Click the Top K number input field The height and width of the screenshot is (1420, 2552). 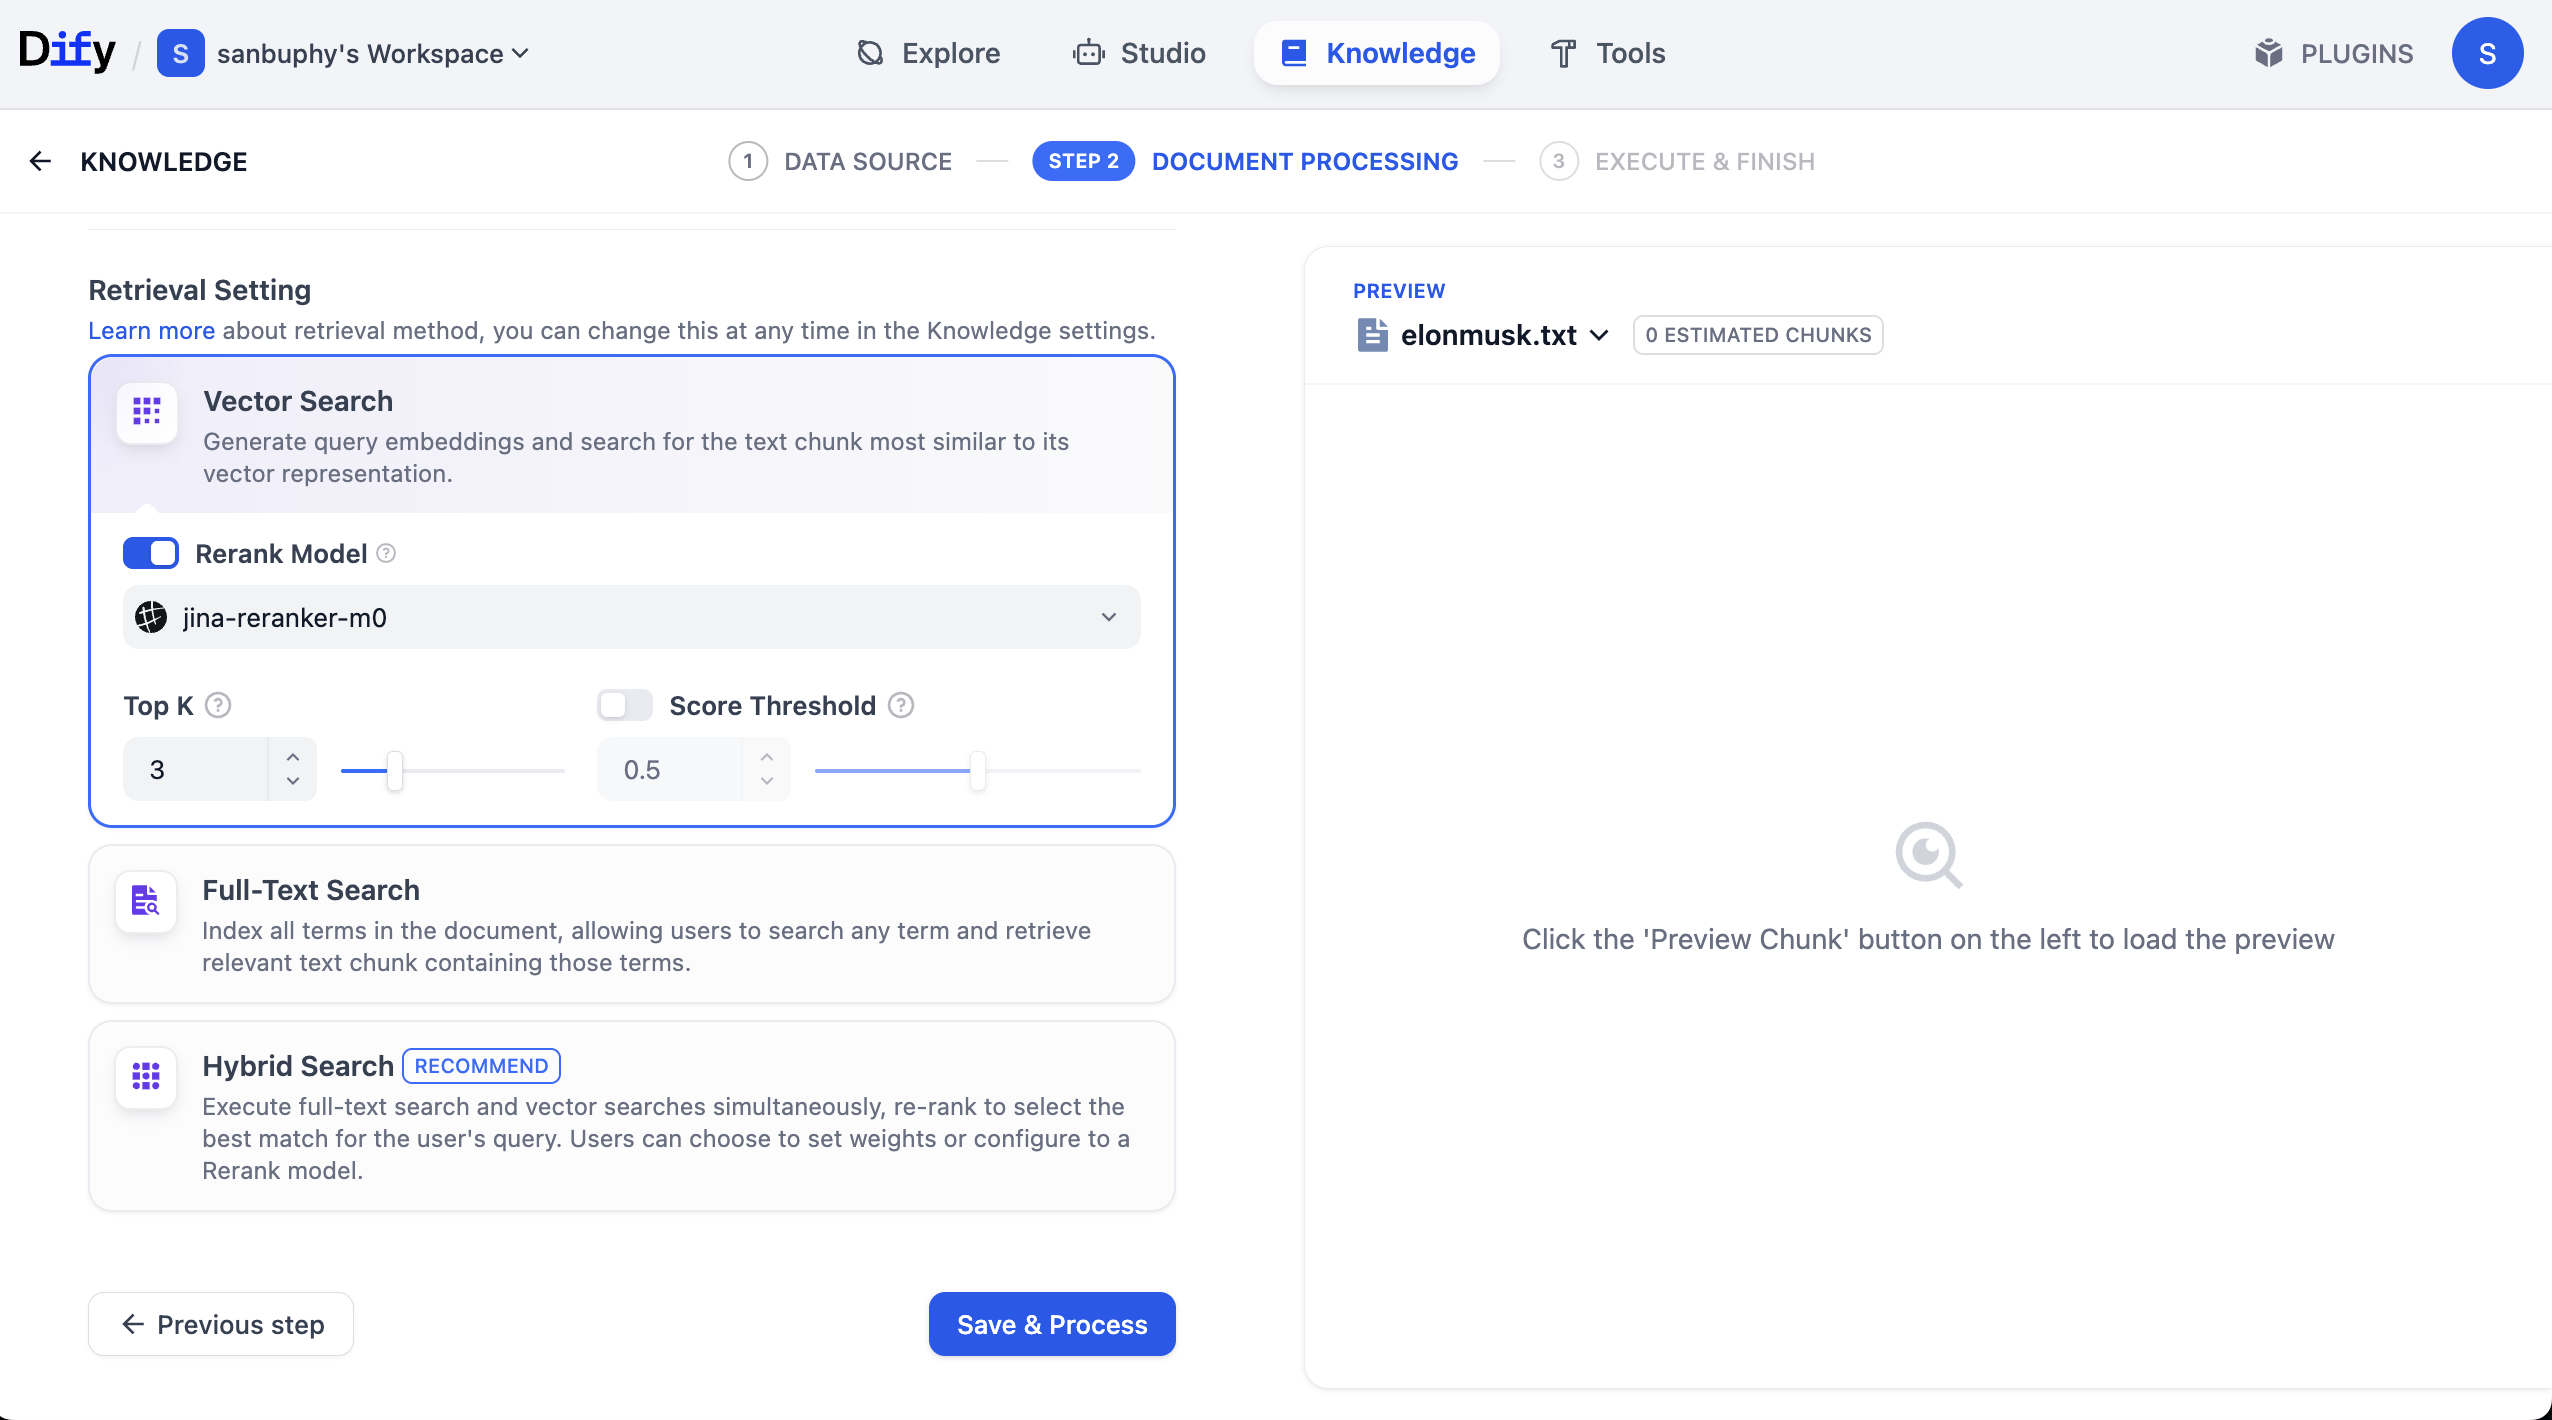click(196, 769)
